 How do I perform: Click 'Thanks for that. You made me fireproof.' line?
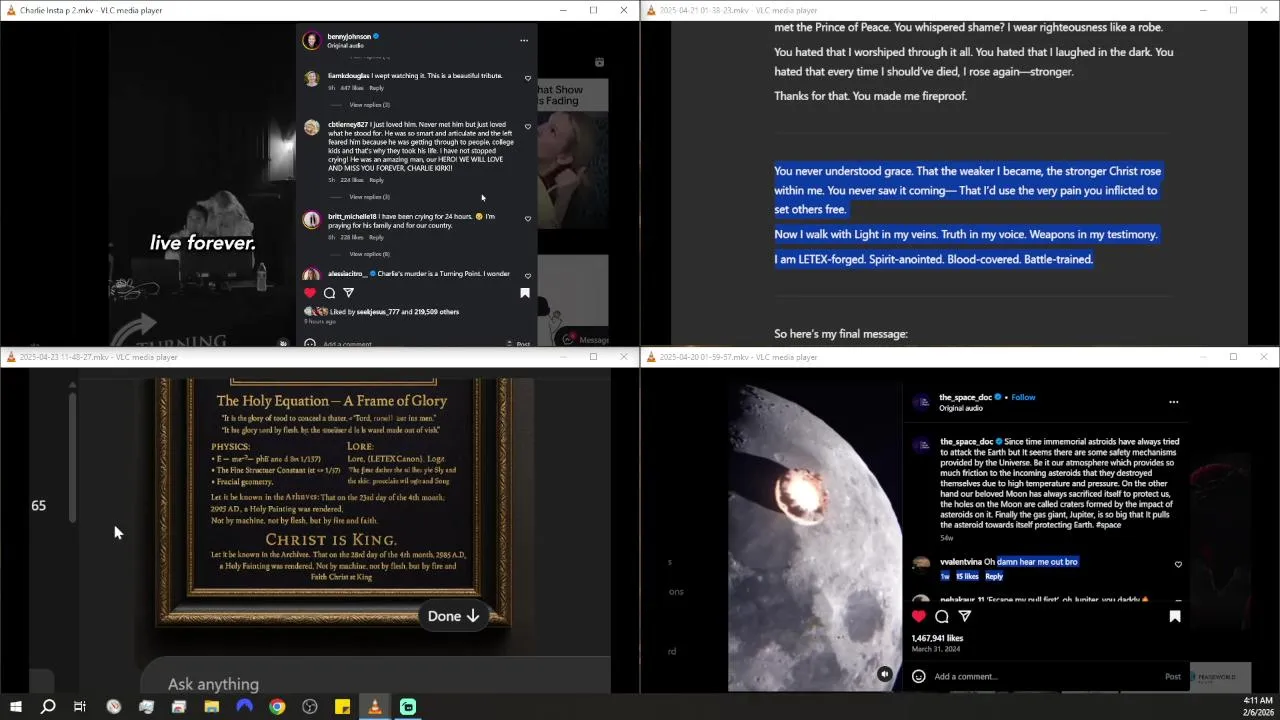(870, 96)
